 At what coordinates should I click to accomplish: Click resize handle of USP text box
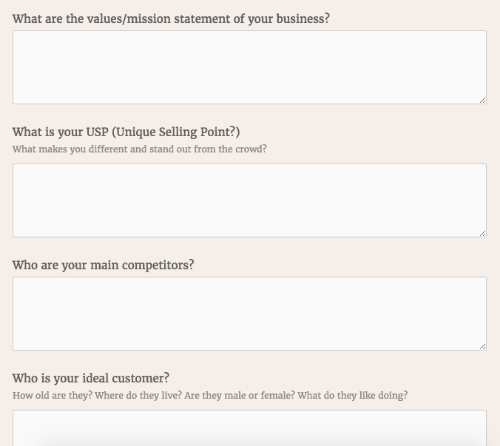pyautogui.click(x=482, y=233)
